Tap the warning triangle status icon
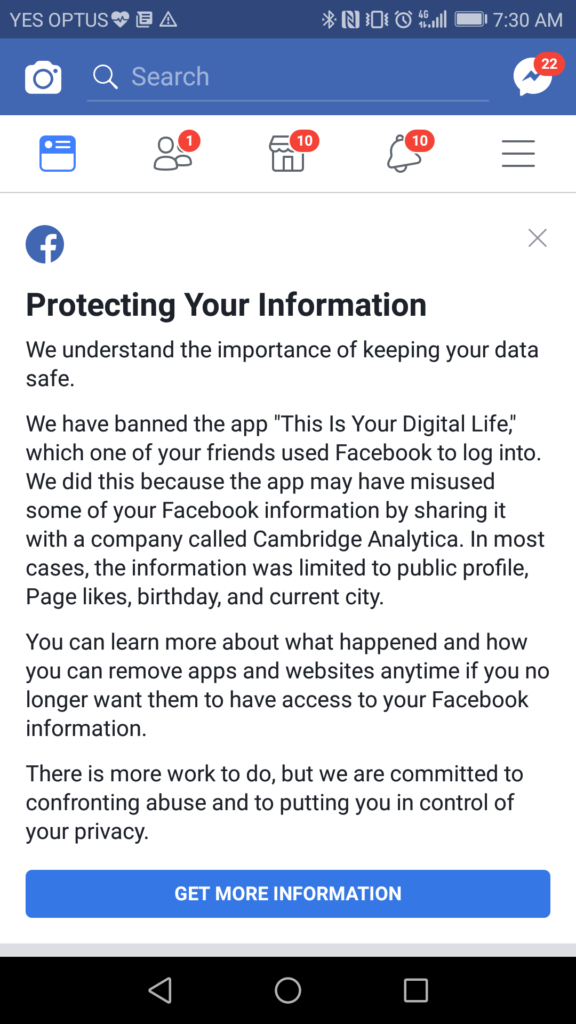Viewport: 576px width, 1024px height. tap(168, 20)
